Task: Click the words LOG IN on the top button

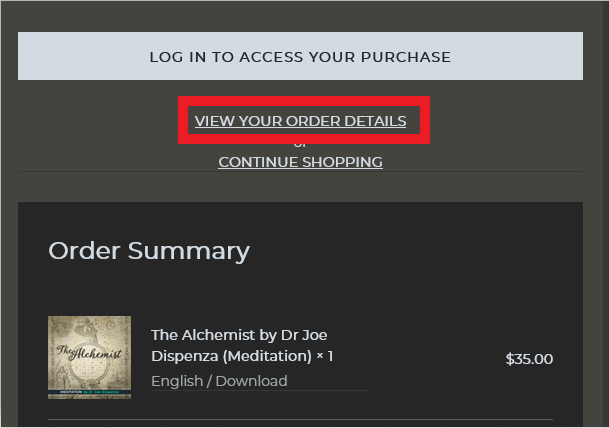Action: click(x=177, y=57)
